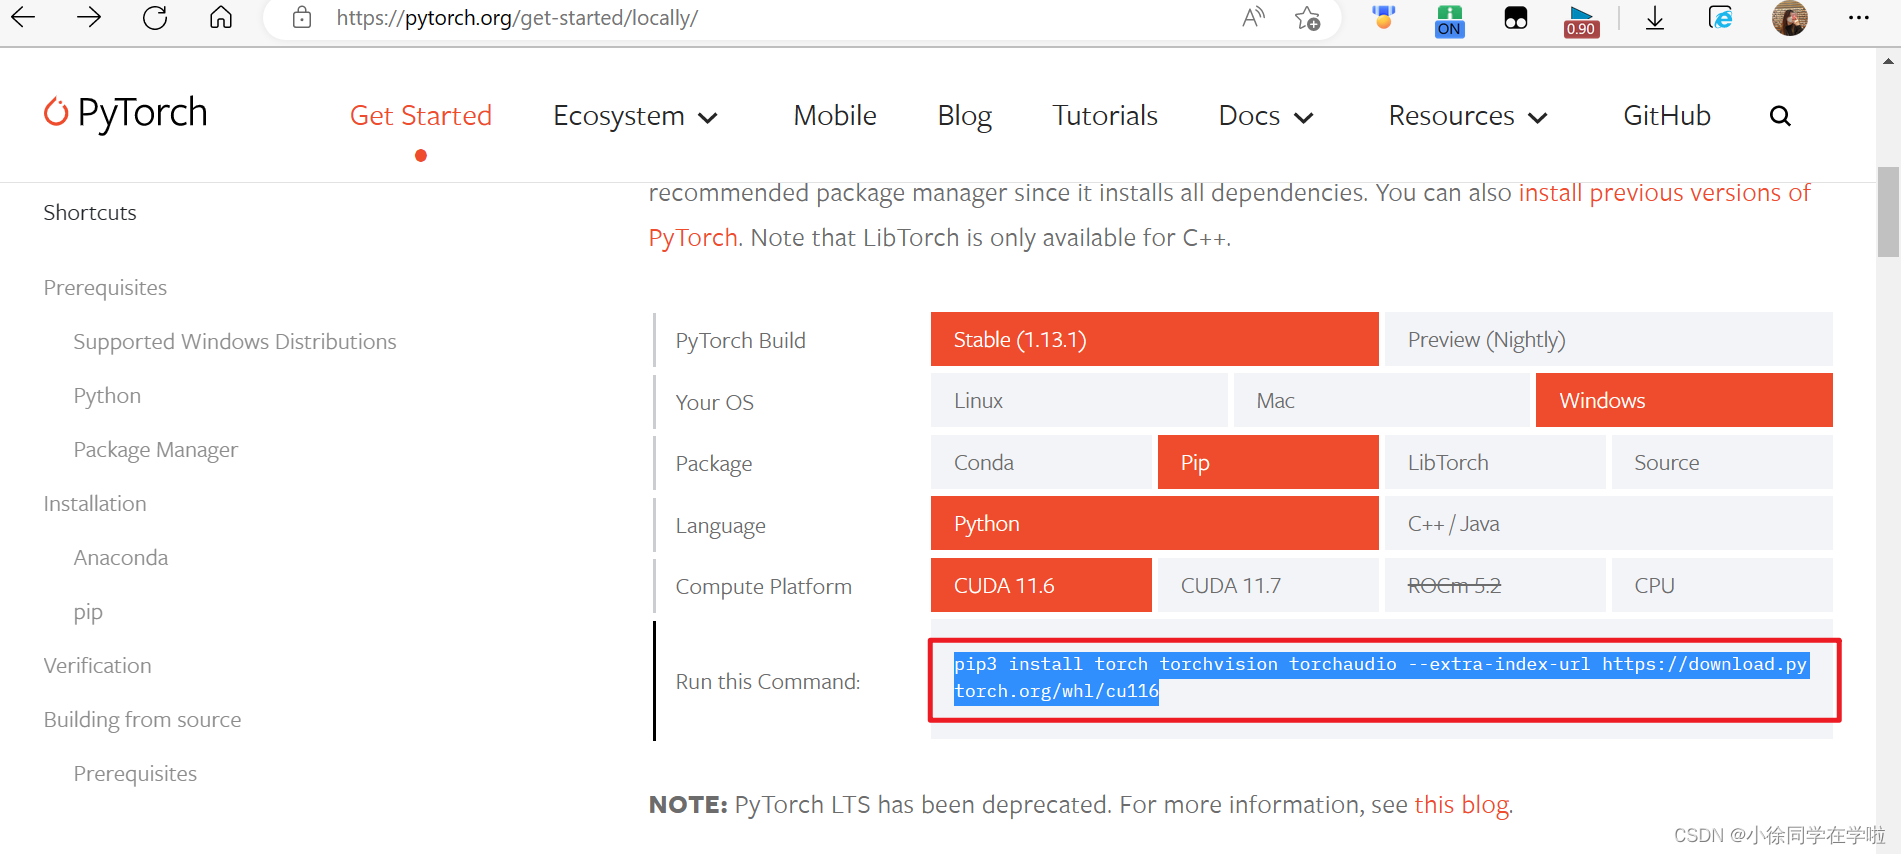Go forward with the browser forward arrow
Image resolution: width=1901 pixels, height=854 pixels.
(x=89, y=17)
